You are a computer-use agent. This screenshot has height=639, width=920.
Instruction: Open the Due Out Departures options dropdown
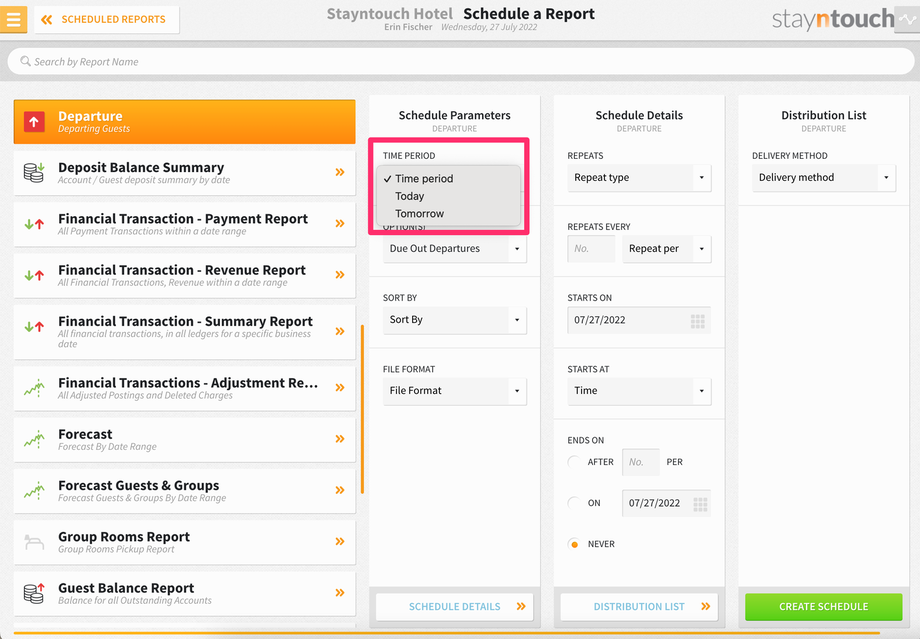[455, 249]
